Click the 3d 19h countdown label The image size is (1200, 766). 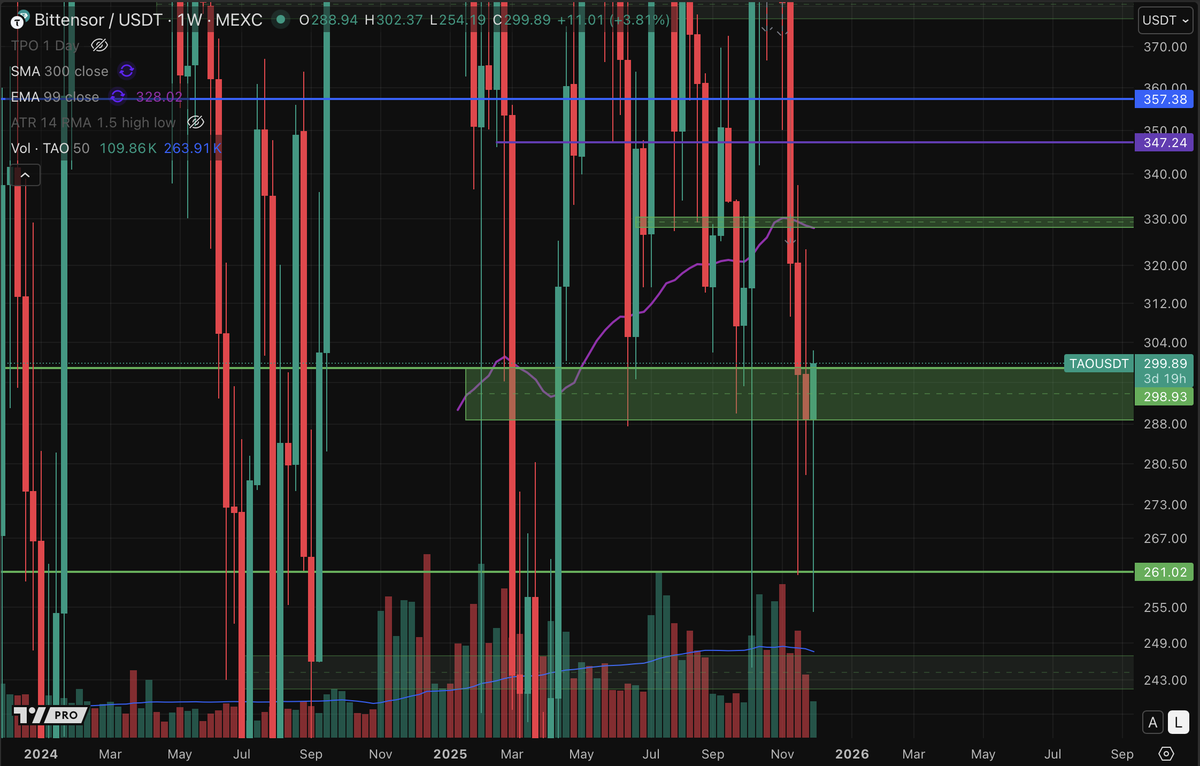[x=1164, y=380]
